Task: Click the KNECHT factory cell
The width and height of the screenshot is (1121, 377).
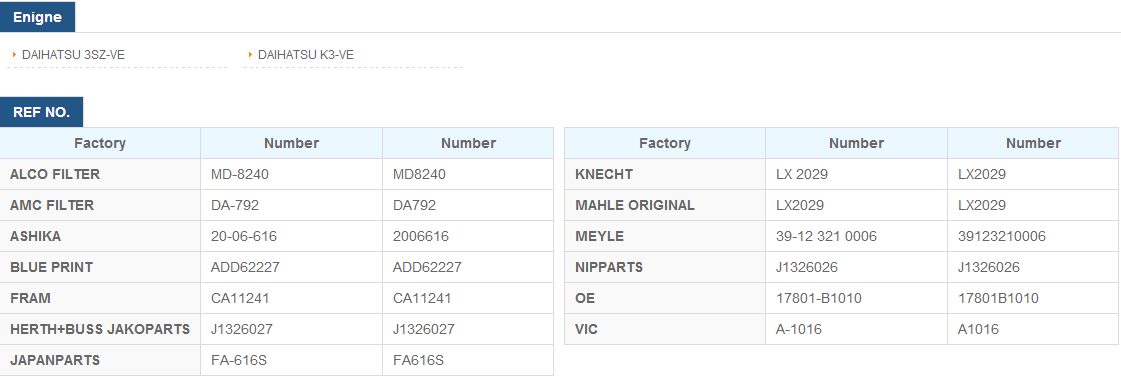Action: 665,175
